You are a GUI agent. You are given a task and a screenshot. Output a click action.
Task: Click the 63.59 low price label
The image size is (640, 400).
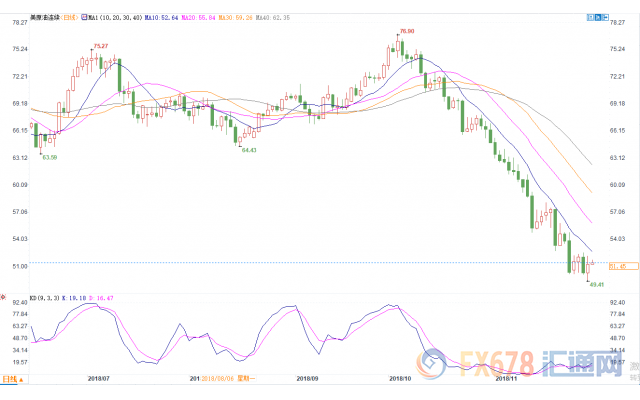coord(50,157)
